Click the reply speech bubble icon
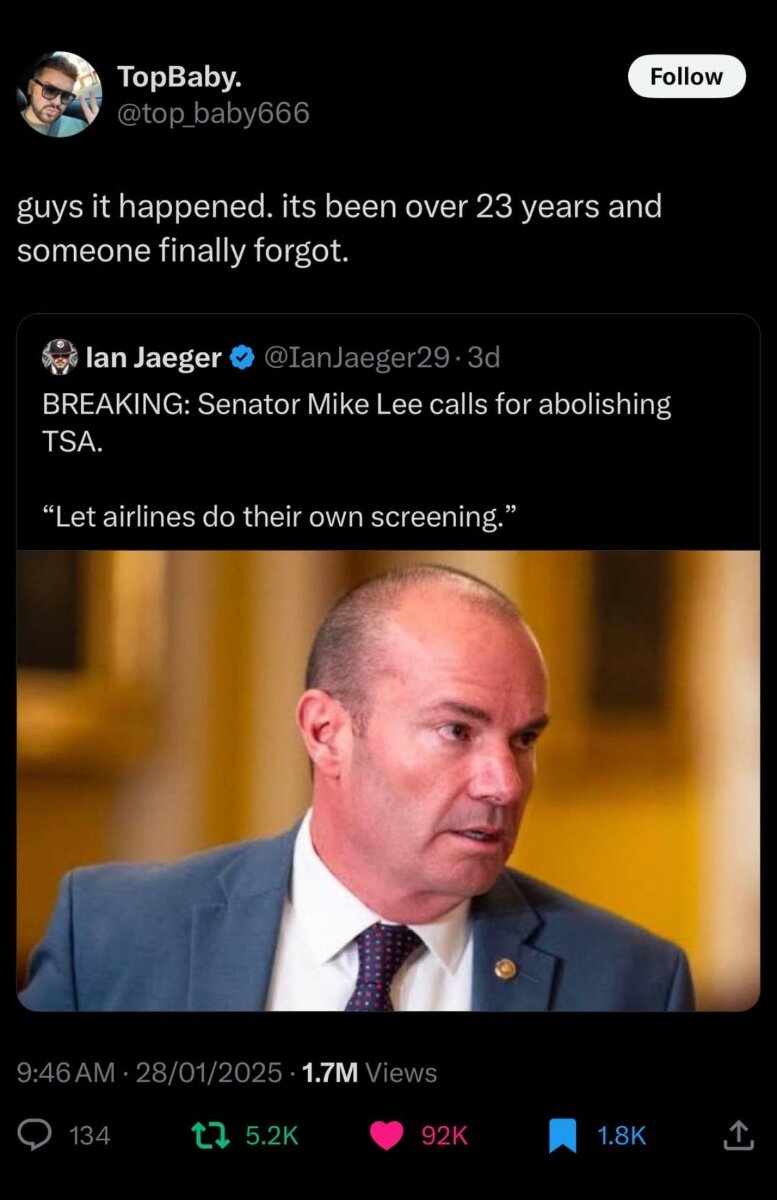The width and height of the screenshot is (777, 1200). [x=36, y=1135]
